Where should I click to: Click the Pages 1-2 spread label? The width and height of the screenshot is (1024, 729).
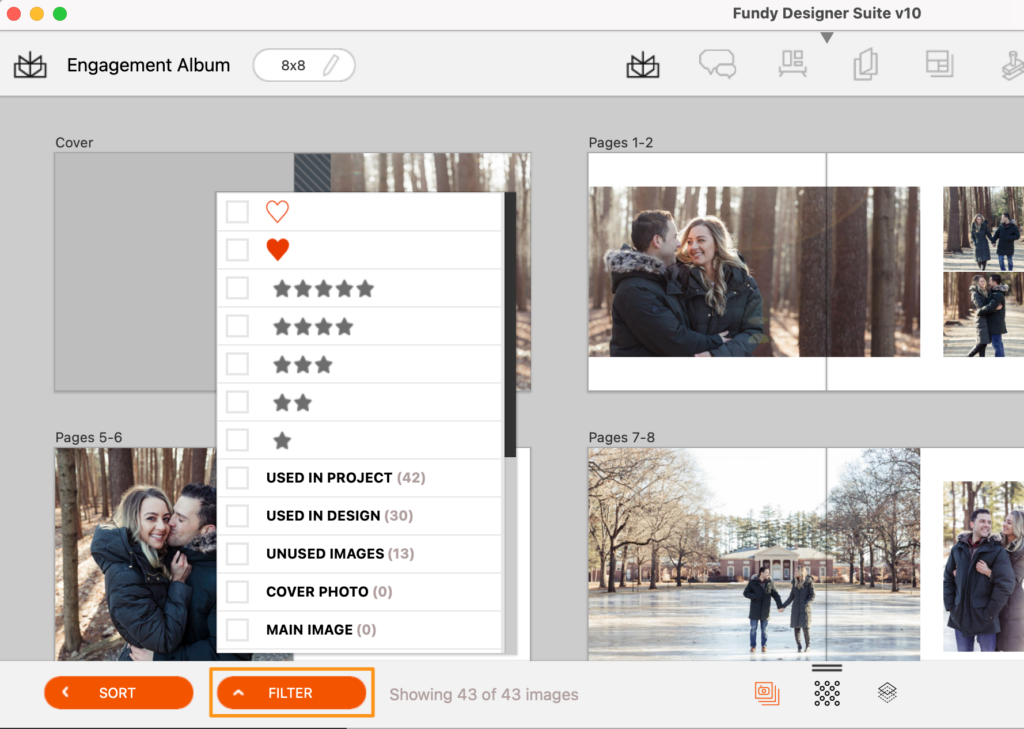(620, 142)
